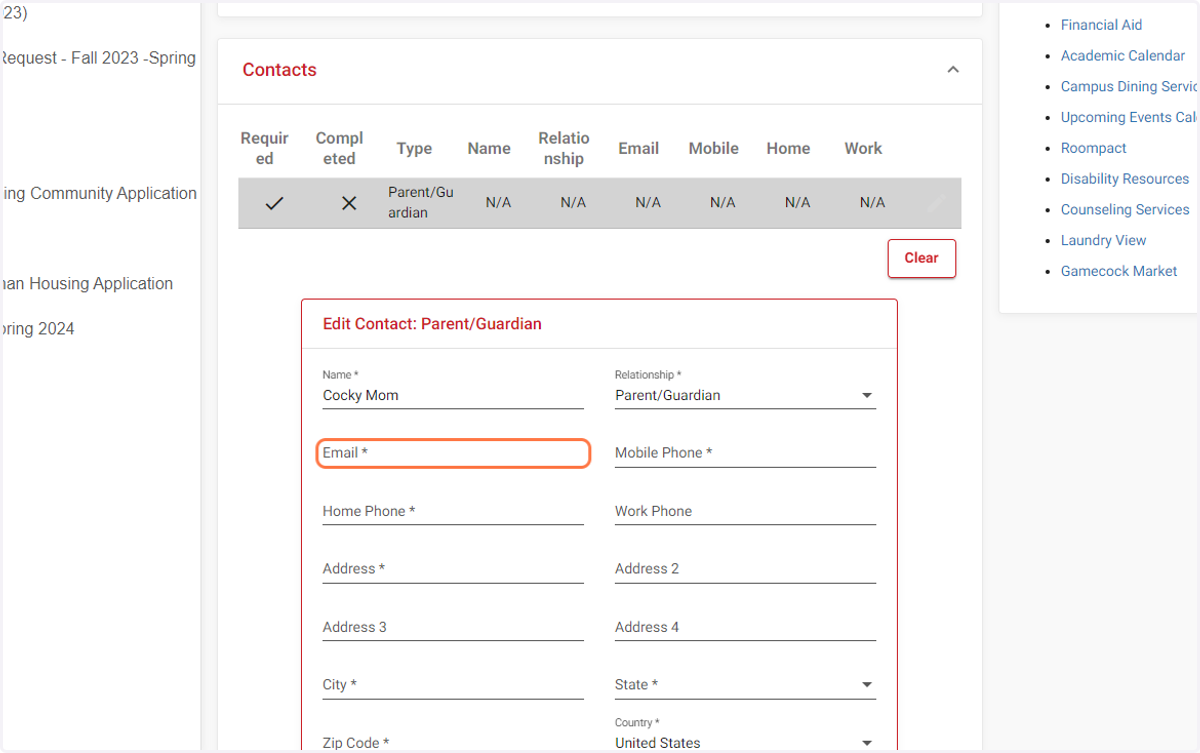The height and width of the screenshot is (753, 1200).
Task: Open Housing Application item in left sidebar
Action: click(87, 284)
